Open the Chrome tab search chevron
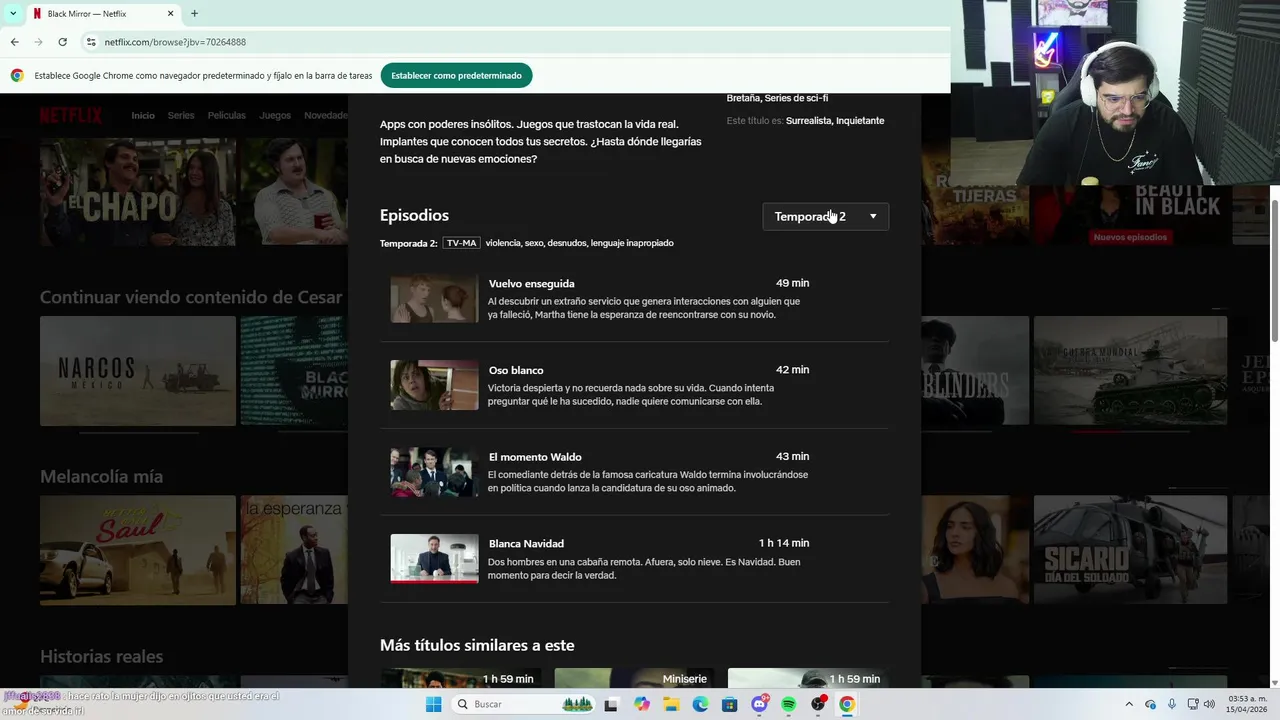This screenshot has width=1280, height=720. 13,13
